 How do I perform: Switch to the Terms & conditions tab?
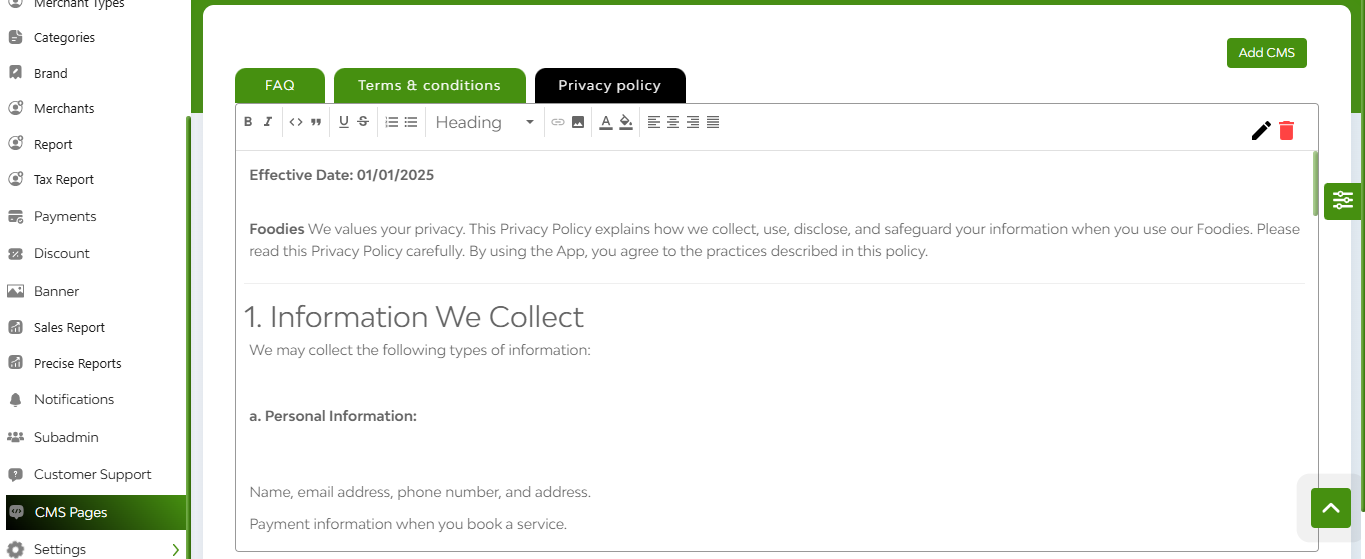click(430, 85)
